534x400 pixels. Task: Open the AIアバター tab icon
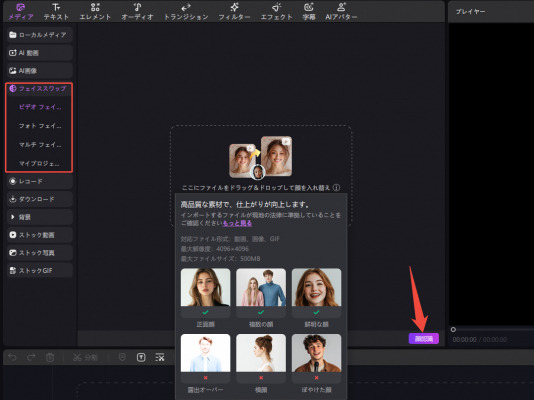[341, 7]
